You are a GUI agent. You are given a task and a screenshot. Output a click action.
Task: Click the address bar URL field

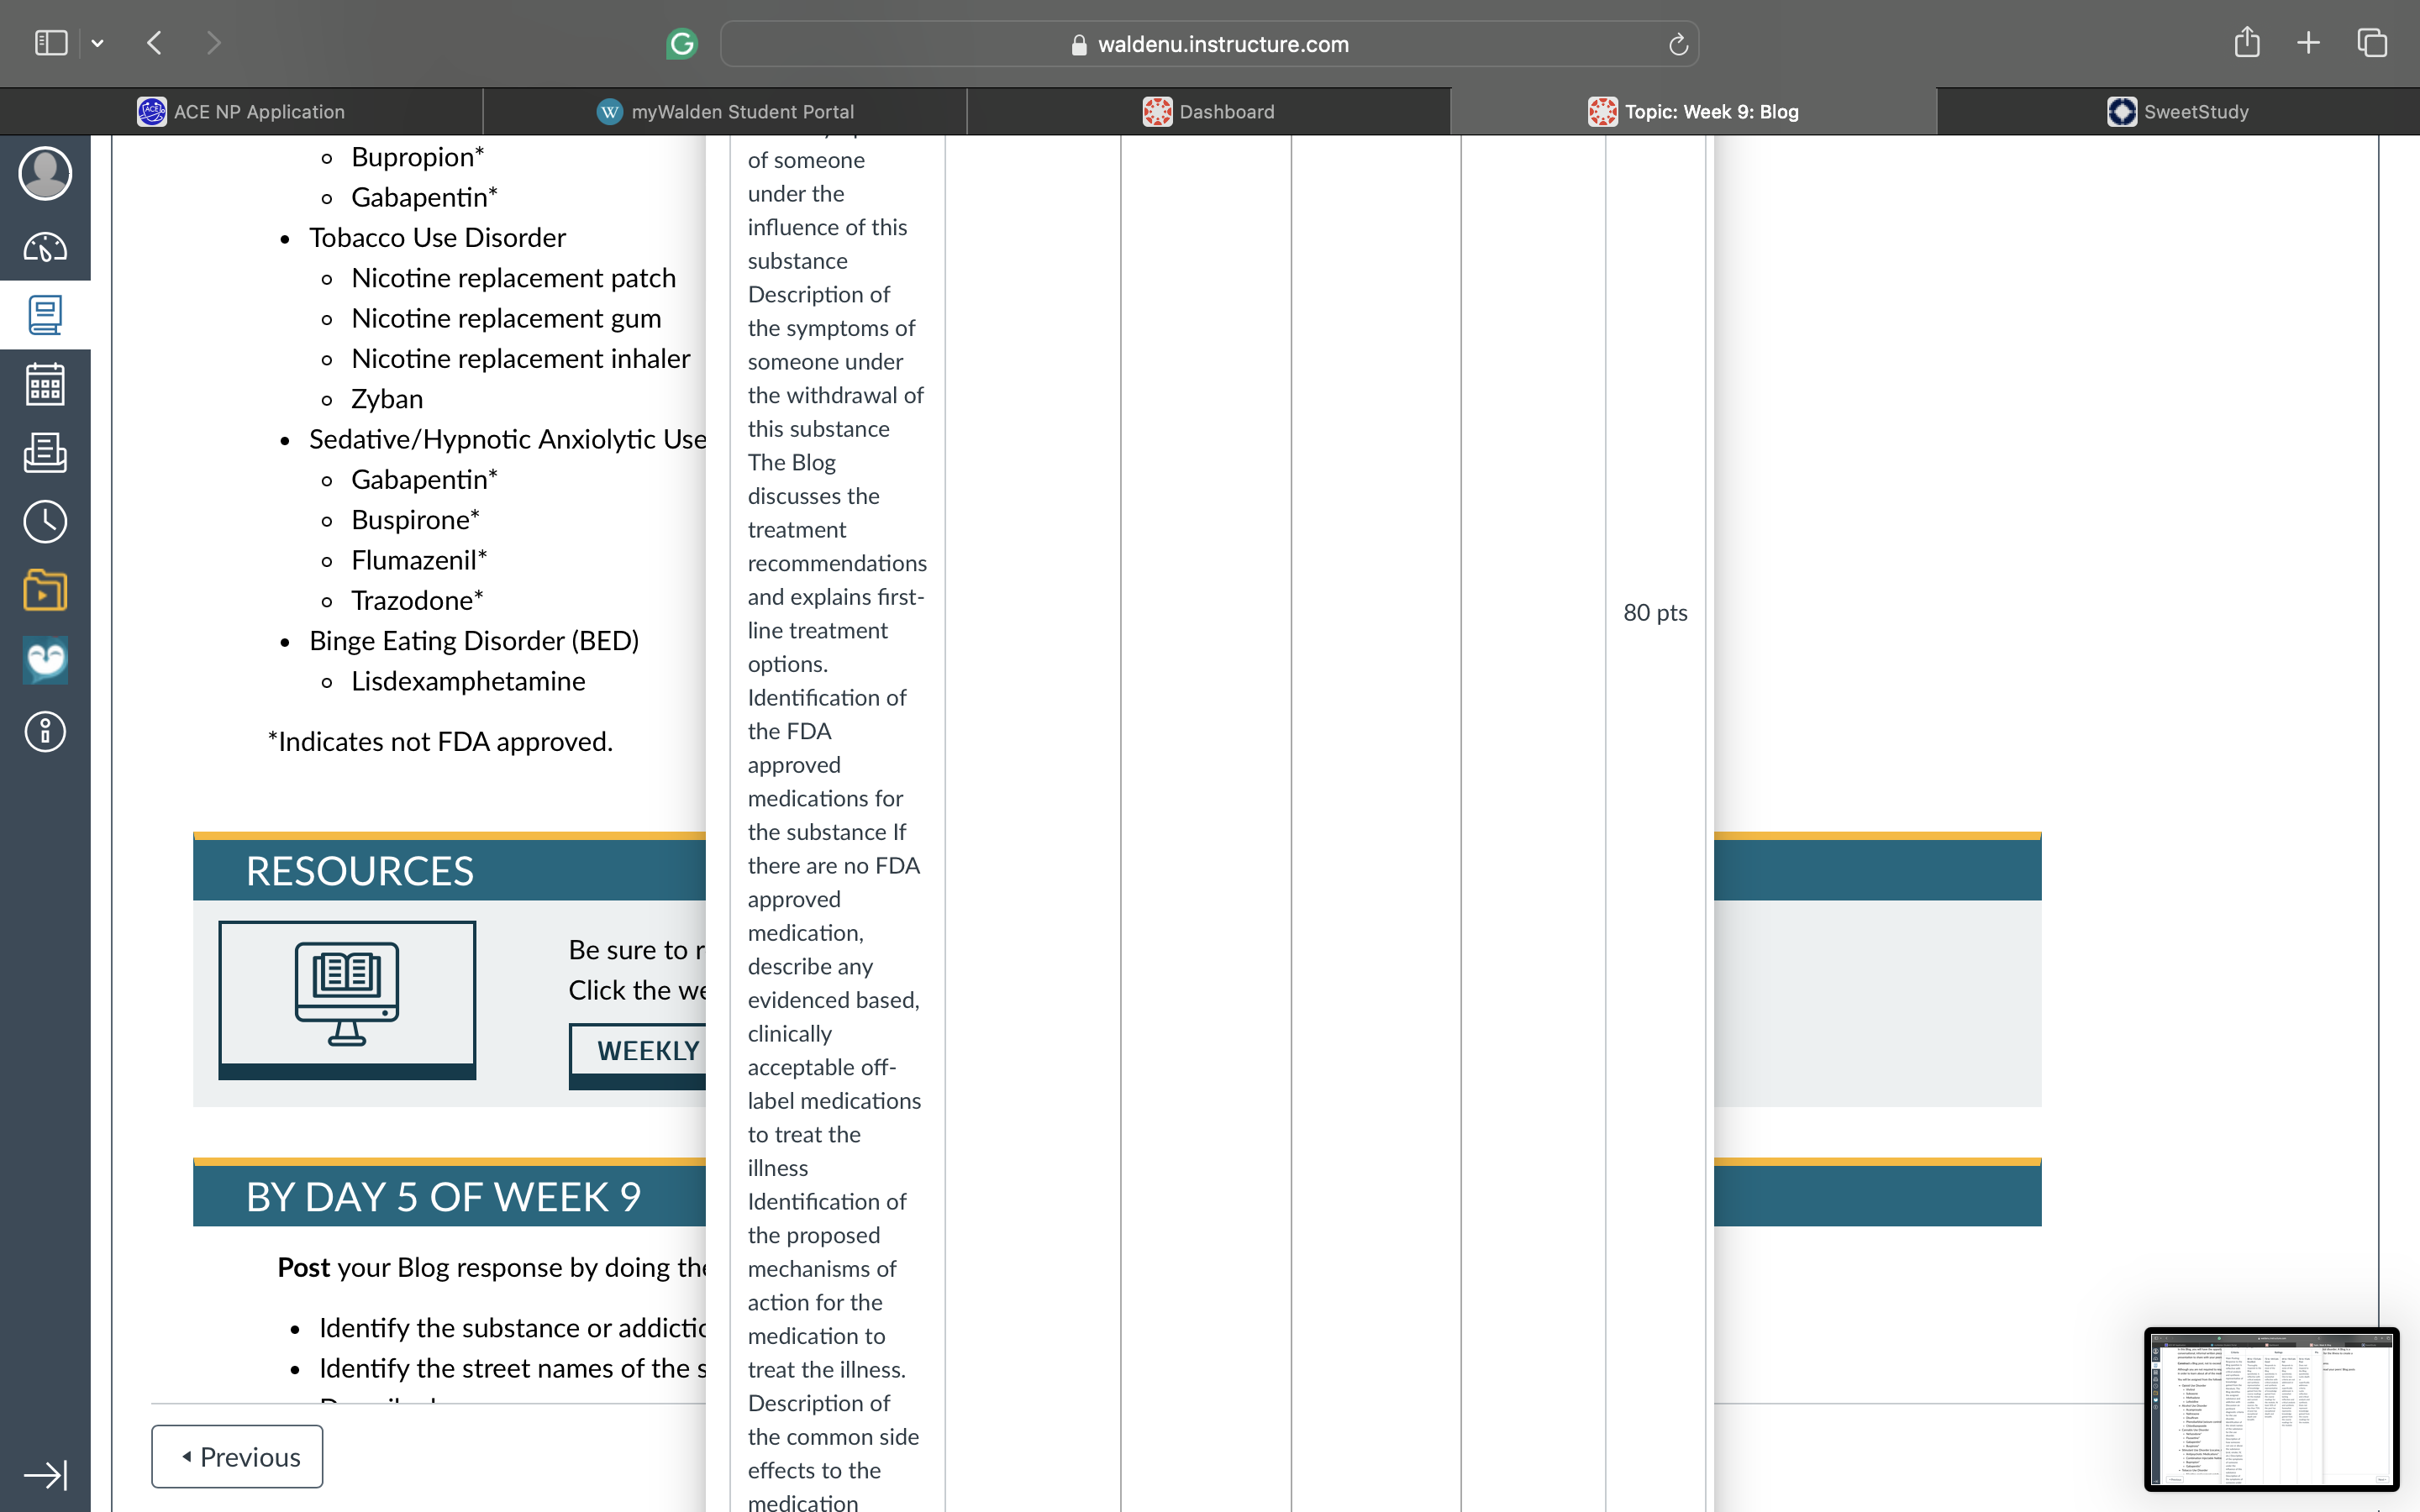pyautogui.click(x=1209, y=44)
